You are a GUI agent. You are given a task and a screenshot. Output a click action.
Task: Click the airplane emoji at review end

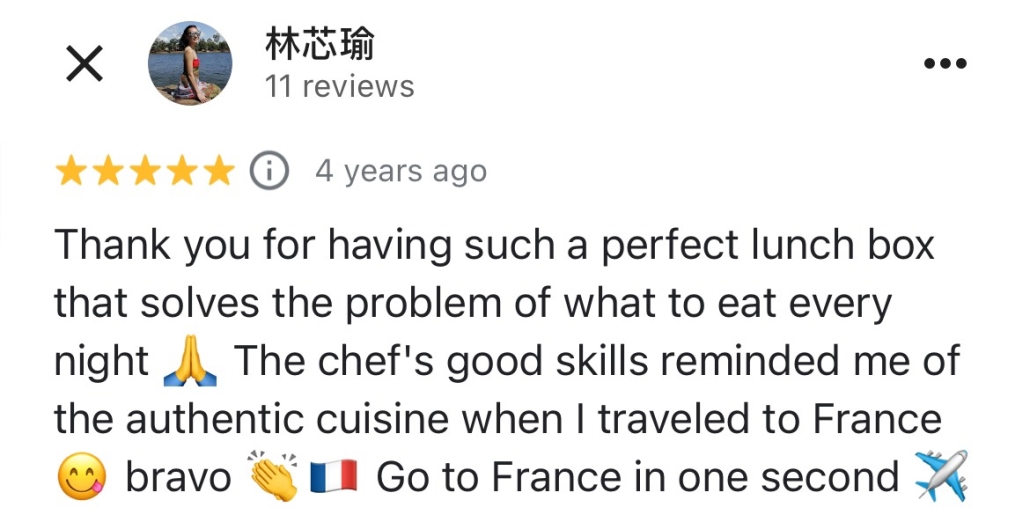941,478
